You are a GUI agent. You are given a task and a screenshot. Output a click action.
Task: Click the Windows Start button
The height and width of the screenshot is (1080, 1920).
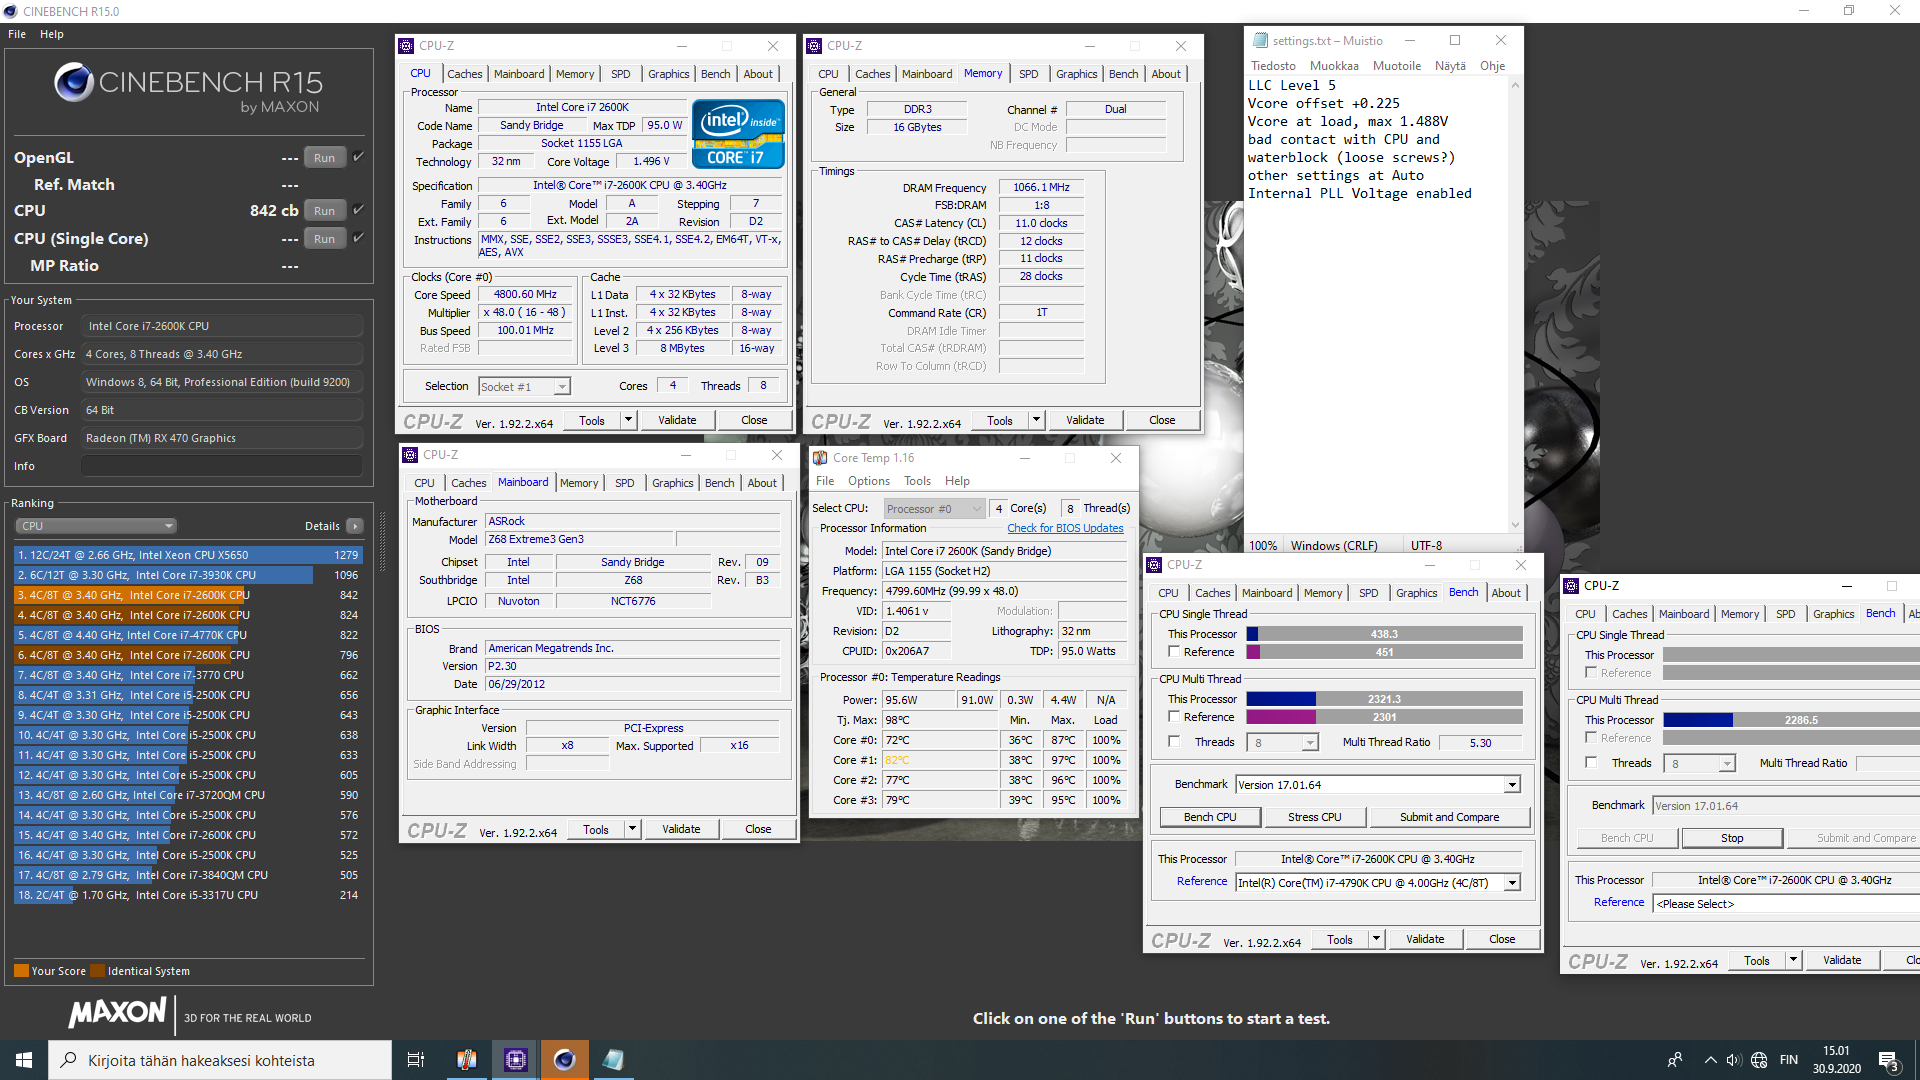tap(24, 1060)
